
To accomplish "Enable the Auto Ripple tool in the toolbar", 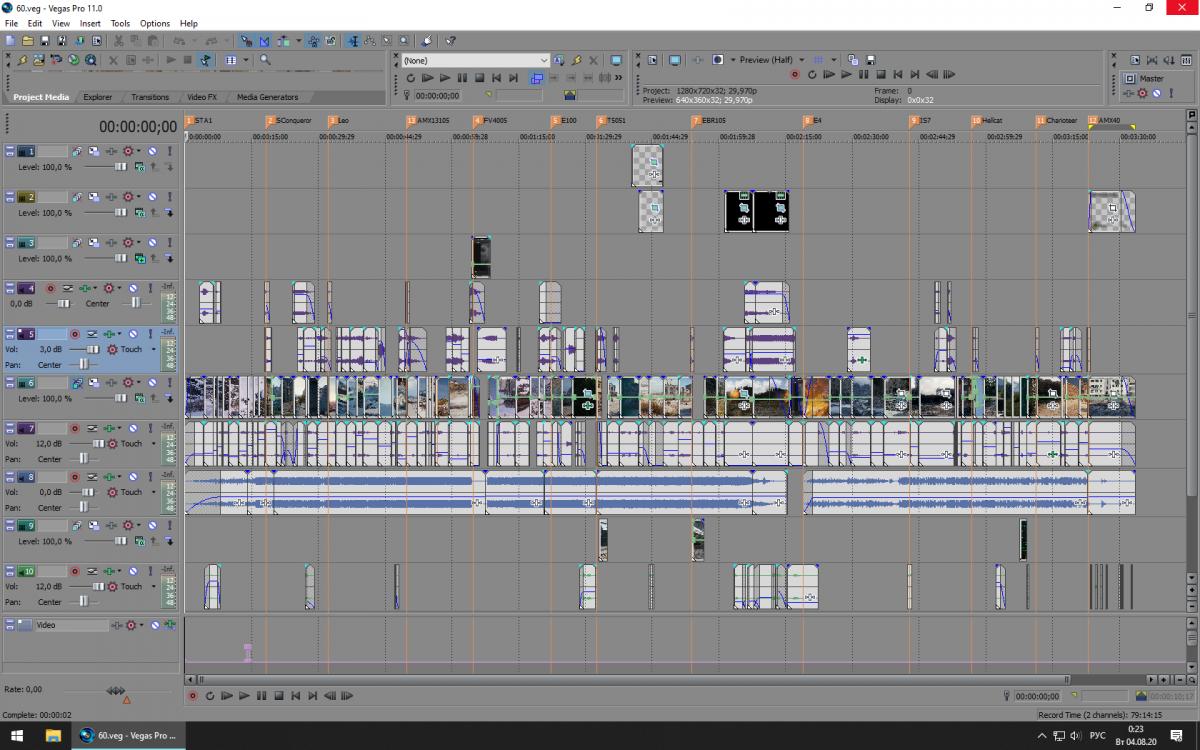I will point(283,41).
